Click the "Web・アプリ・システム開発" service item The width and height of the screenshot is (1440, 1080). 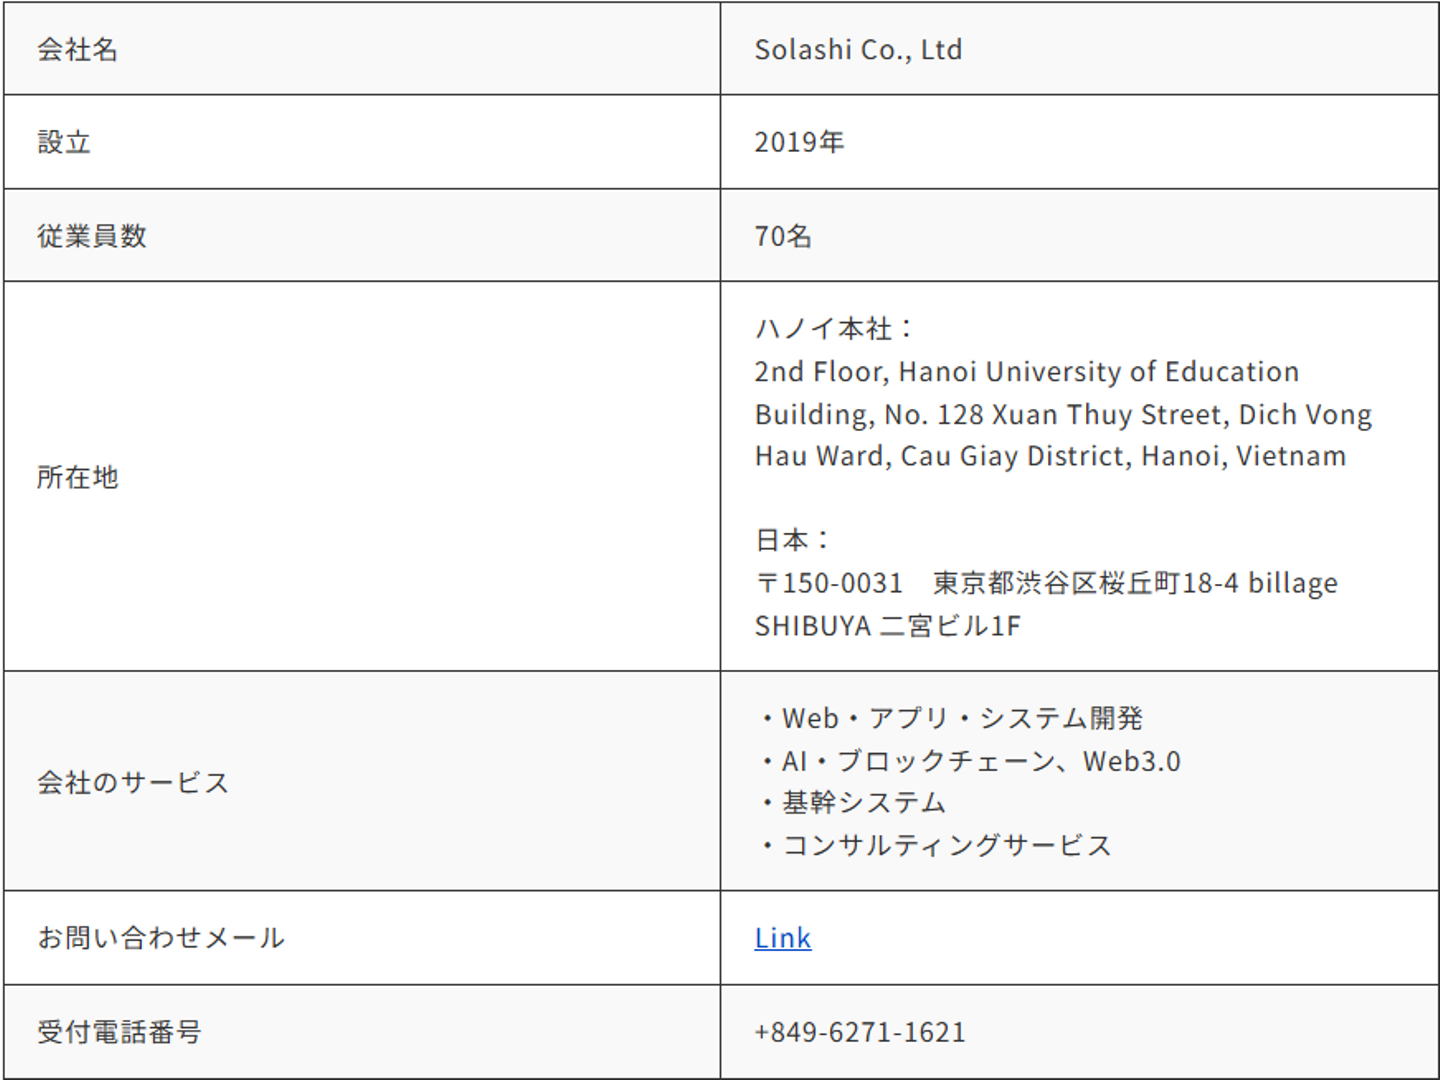click(961, 718)
